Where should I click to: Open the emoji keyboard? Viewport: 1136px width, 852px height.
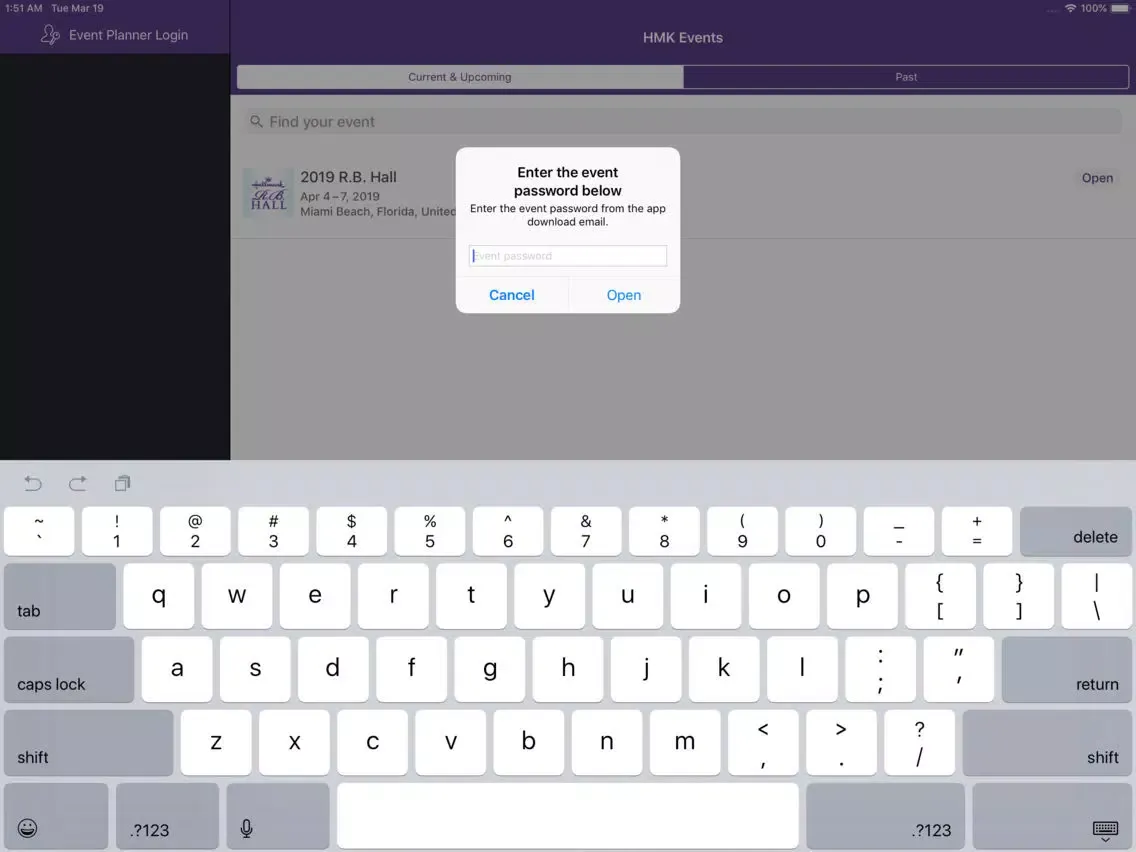point(29,828)
